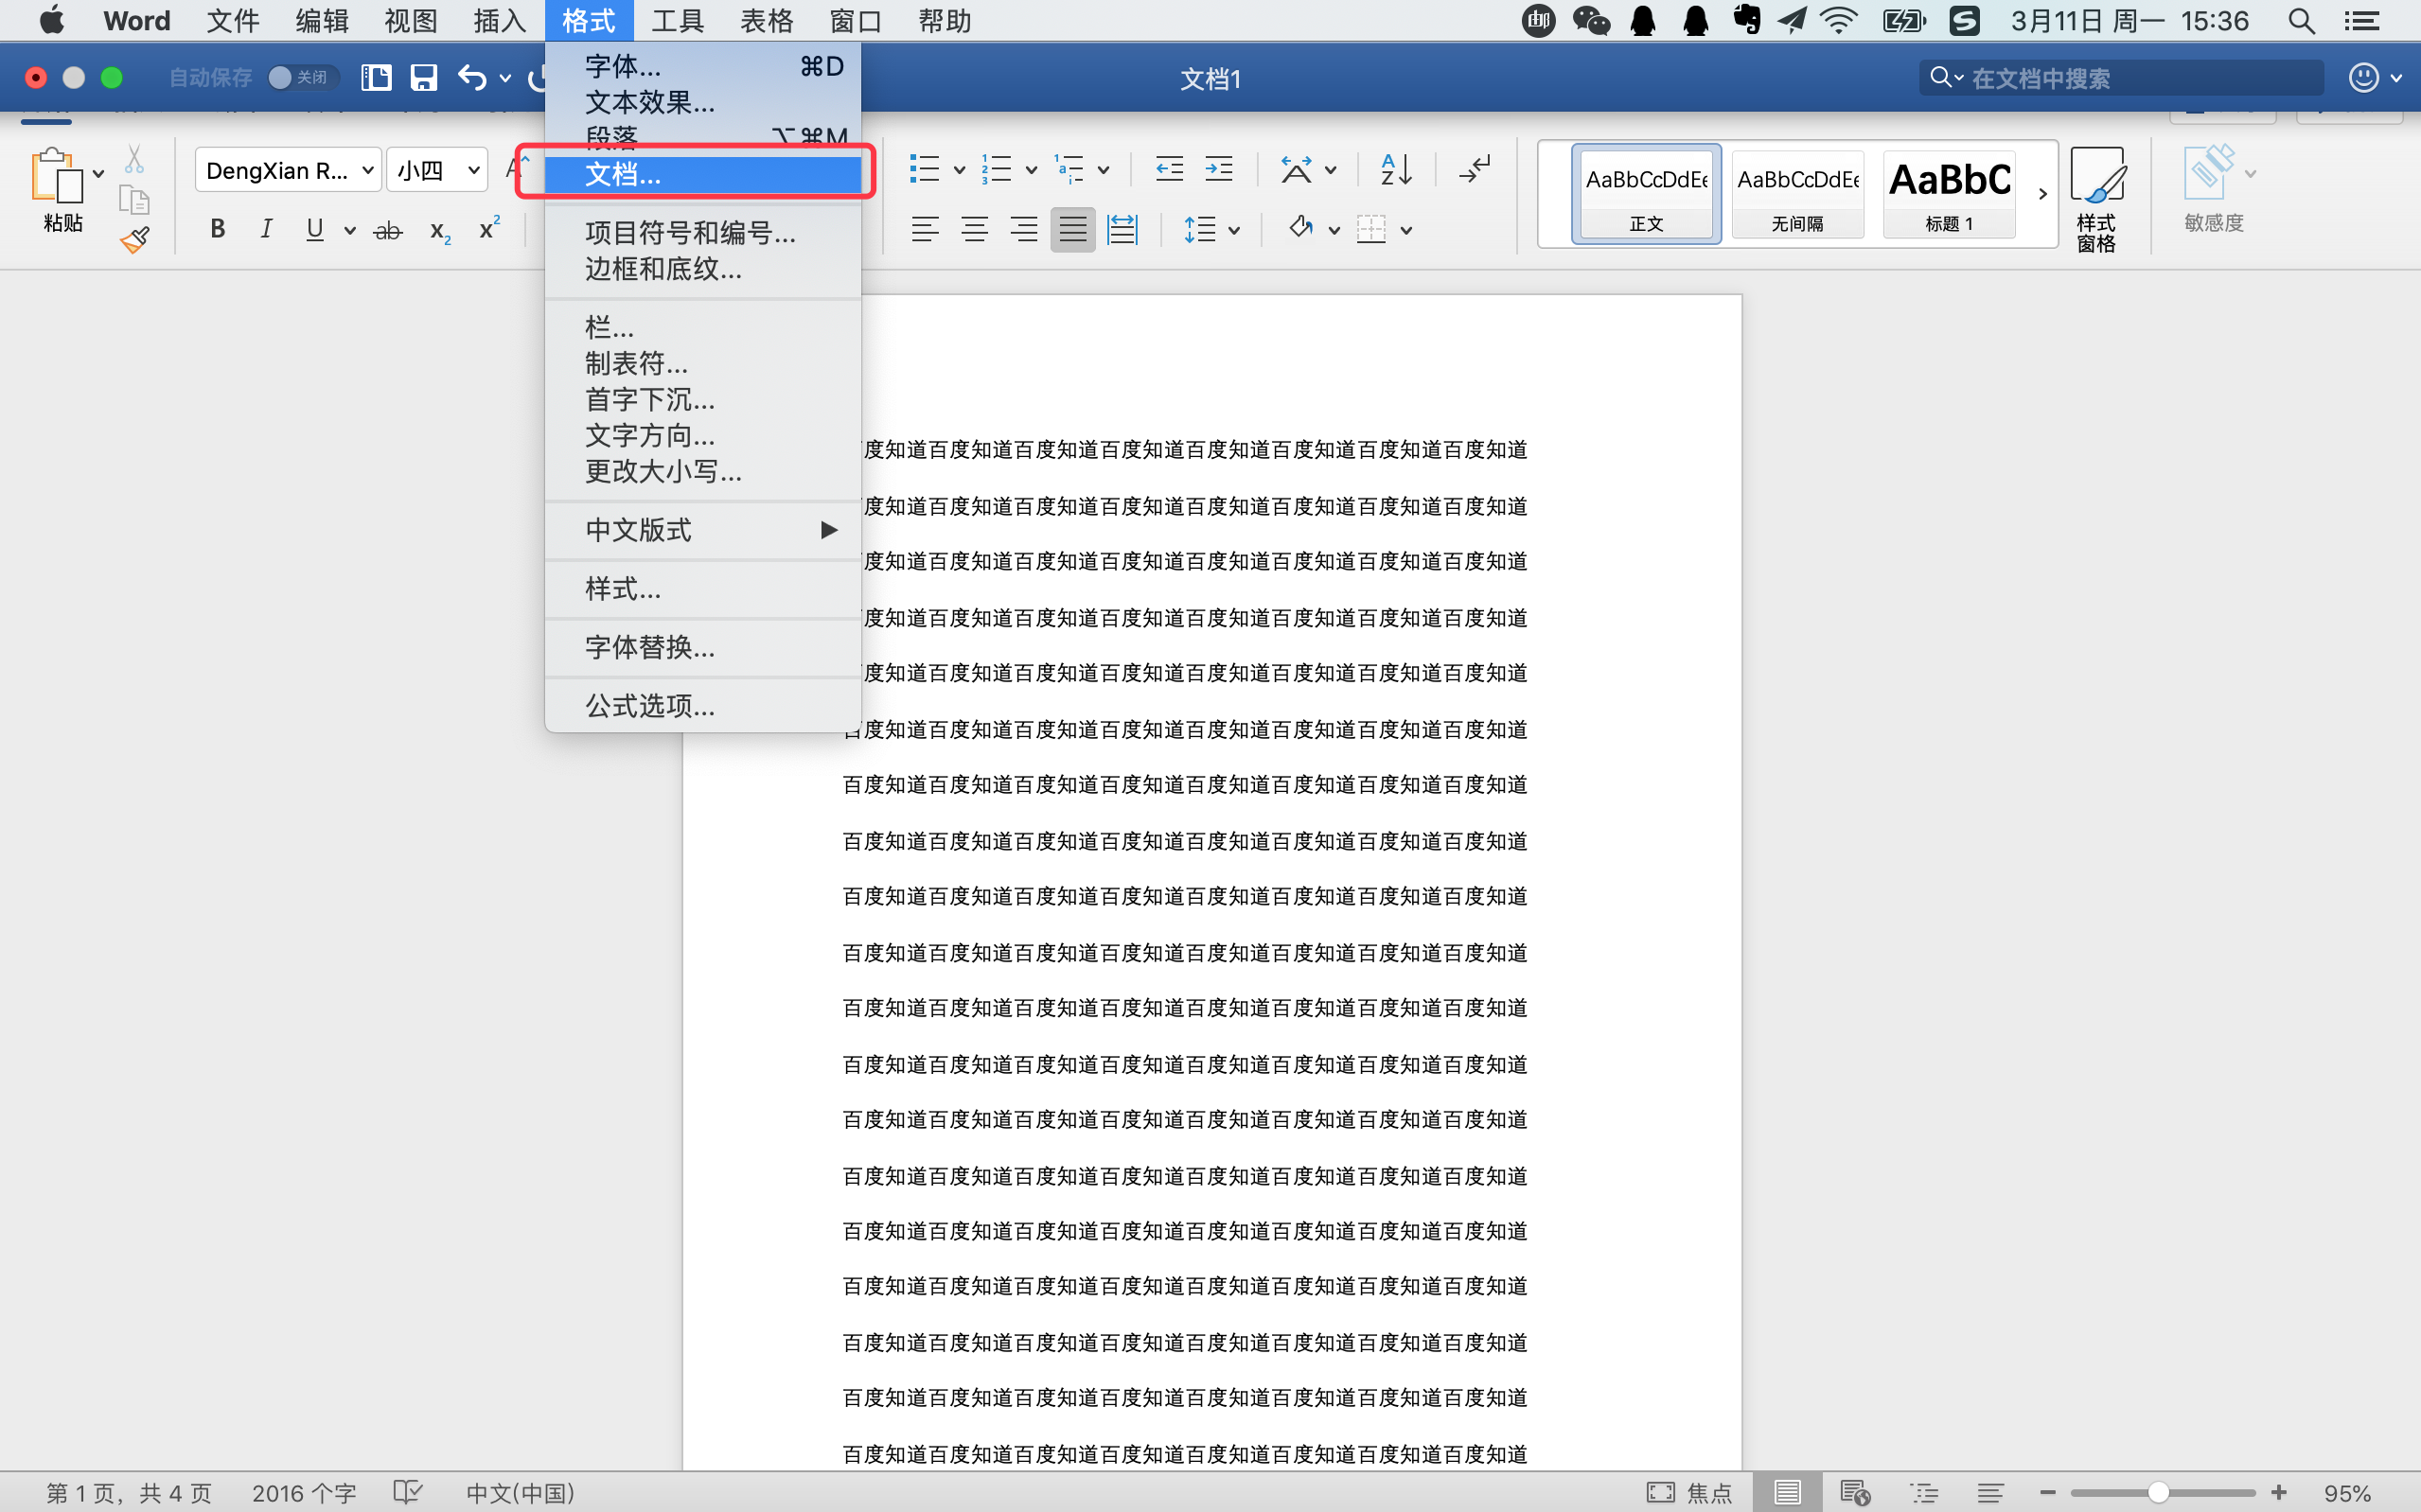Switch to Focus mode in status bar
The width and height of the screenshot is (2421, 1512).
(1690, 1493)
